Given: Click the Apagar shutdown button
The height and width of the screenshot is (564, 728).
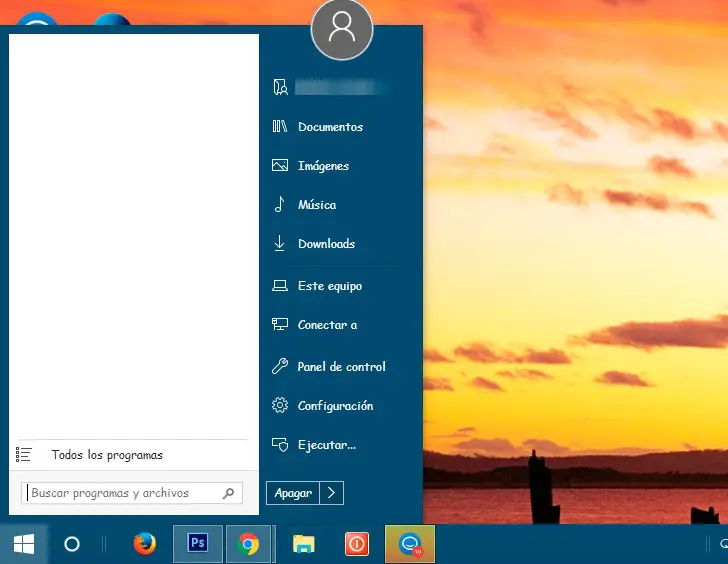Looking at the screenshot, I should coord(293,493).
